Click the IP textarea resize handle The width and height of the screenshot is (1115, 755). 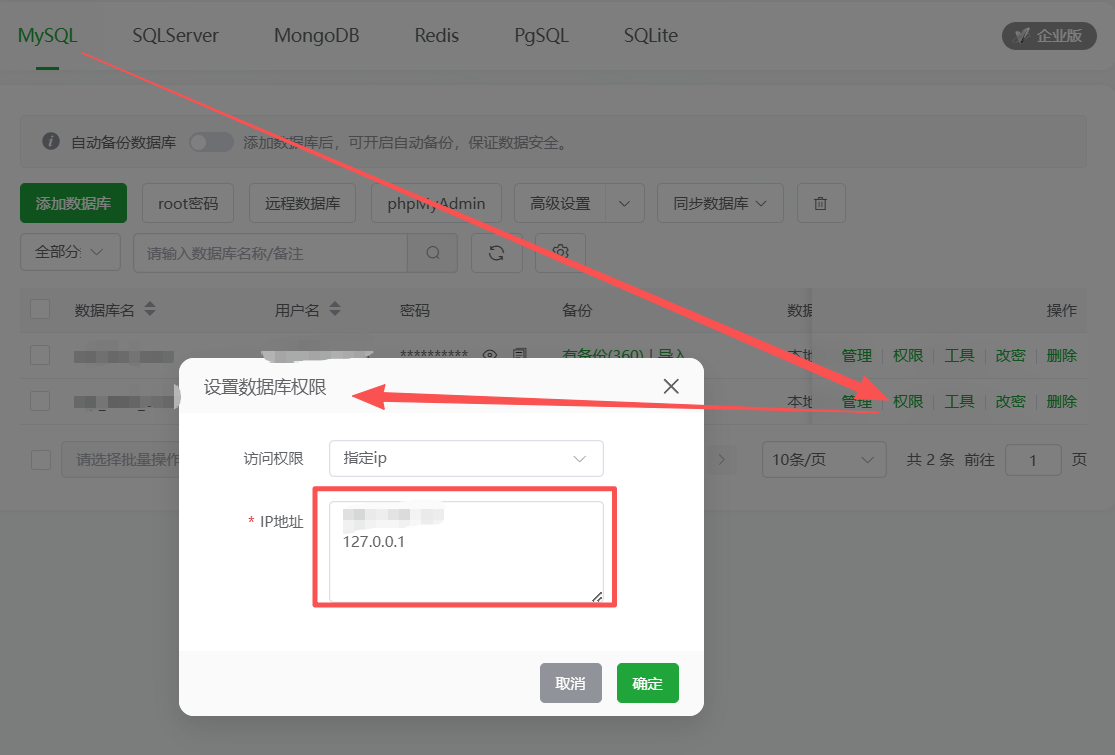pyautogui.click(x=597, y=597)
